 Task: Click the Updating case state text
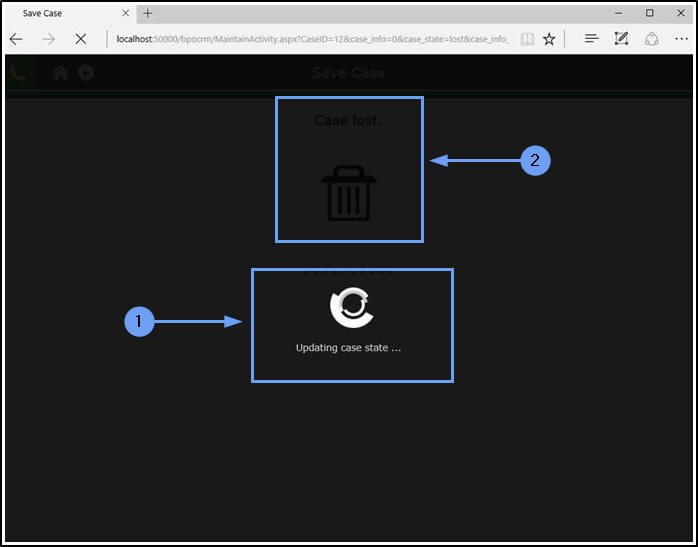pos(349,348)
